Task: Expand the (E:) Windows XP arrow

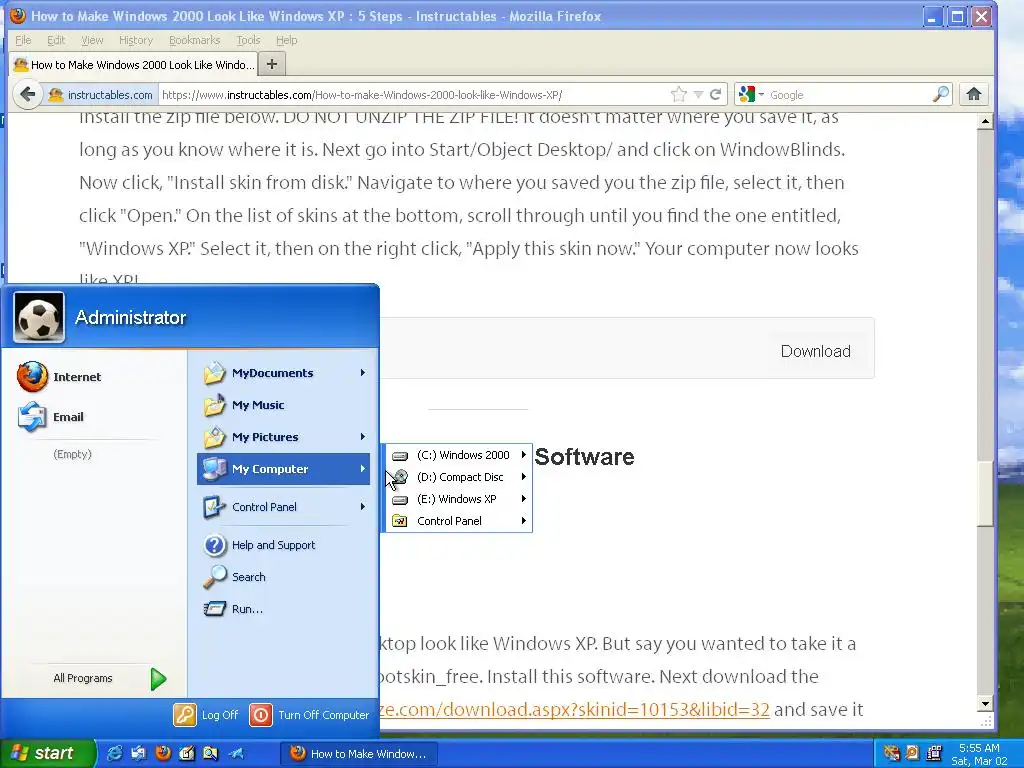Action: (x=524, y=499)
